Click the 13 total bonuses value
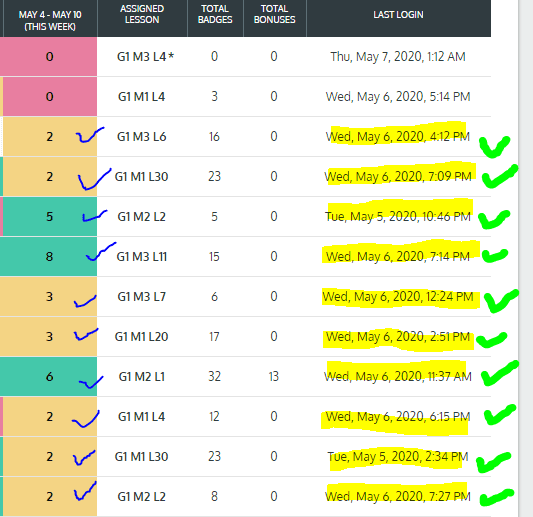 pos(274,377)
